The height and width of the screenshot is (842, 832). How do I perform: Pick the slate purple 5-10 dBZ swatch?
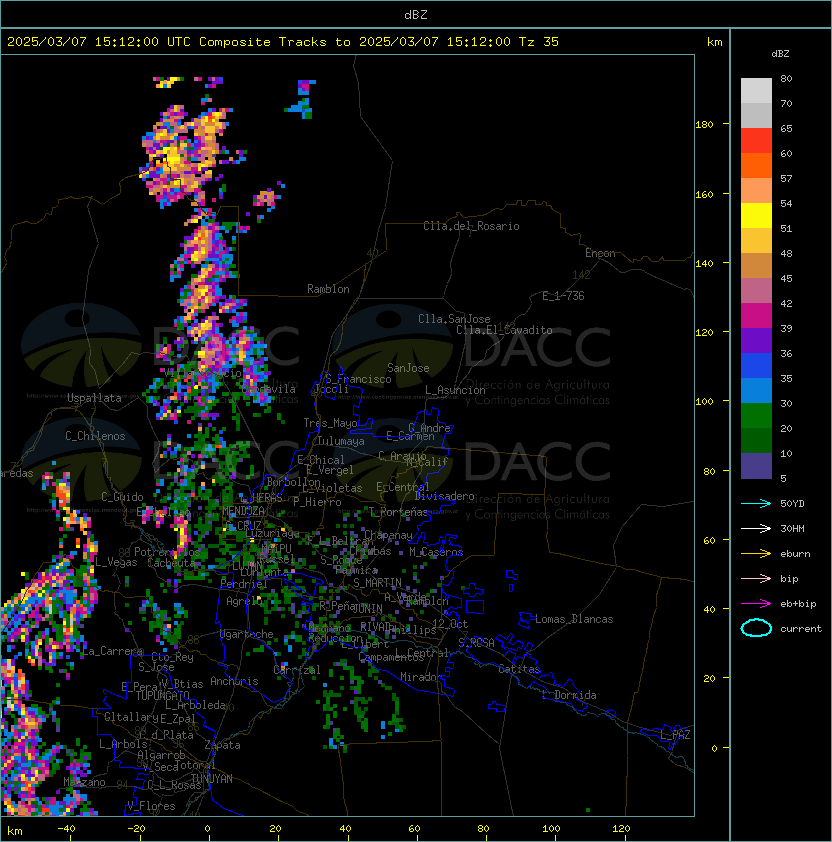point(756,466)
